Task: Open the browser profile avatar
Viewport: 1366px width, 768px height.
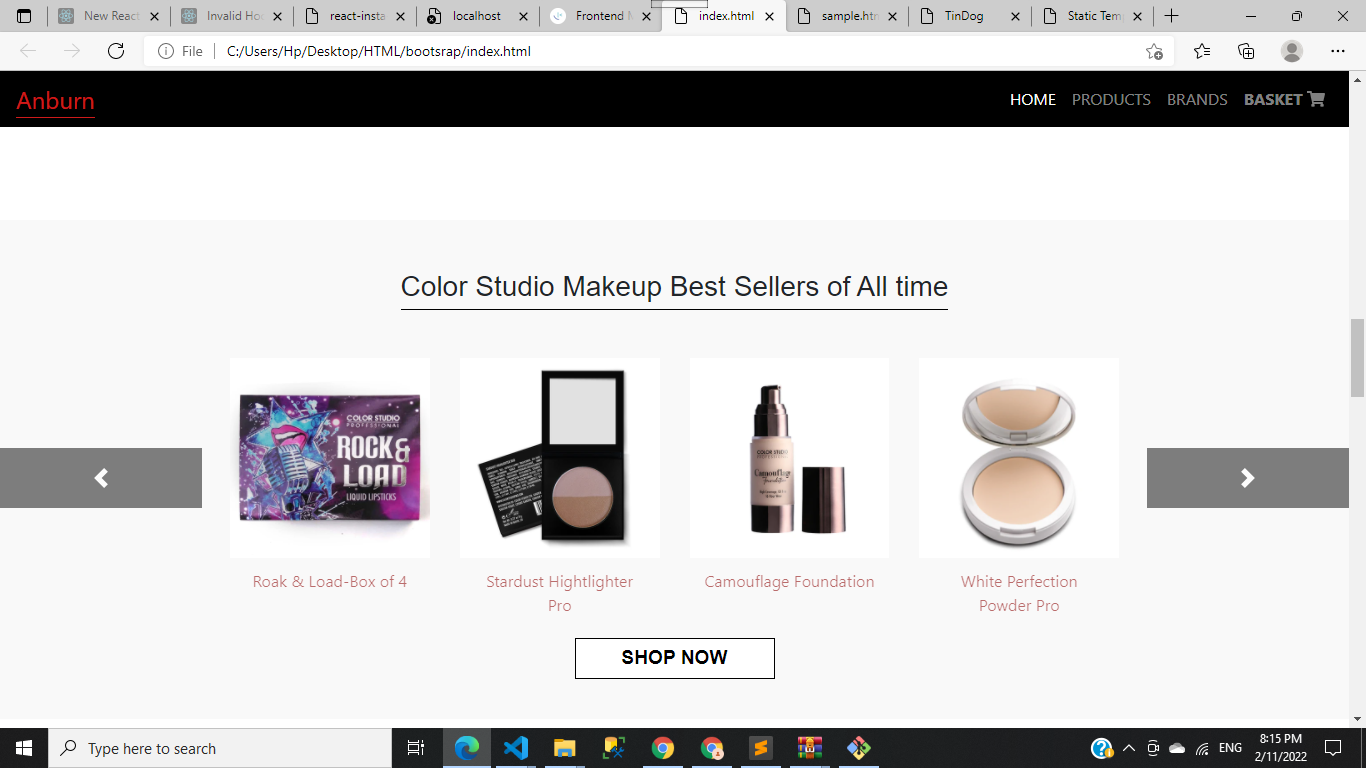Action: tap(1292, 51)
